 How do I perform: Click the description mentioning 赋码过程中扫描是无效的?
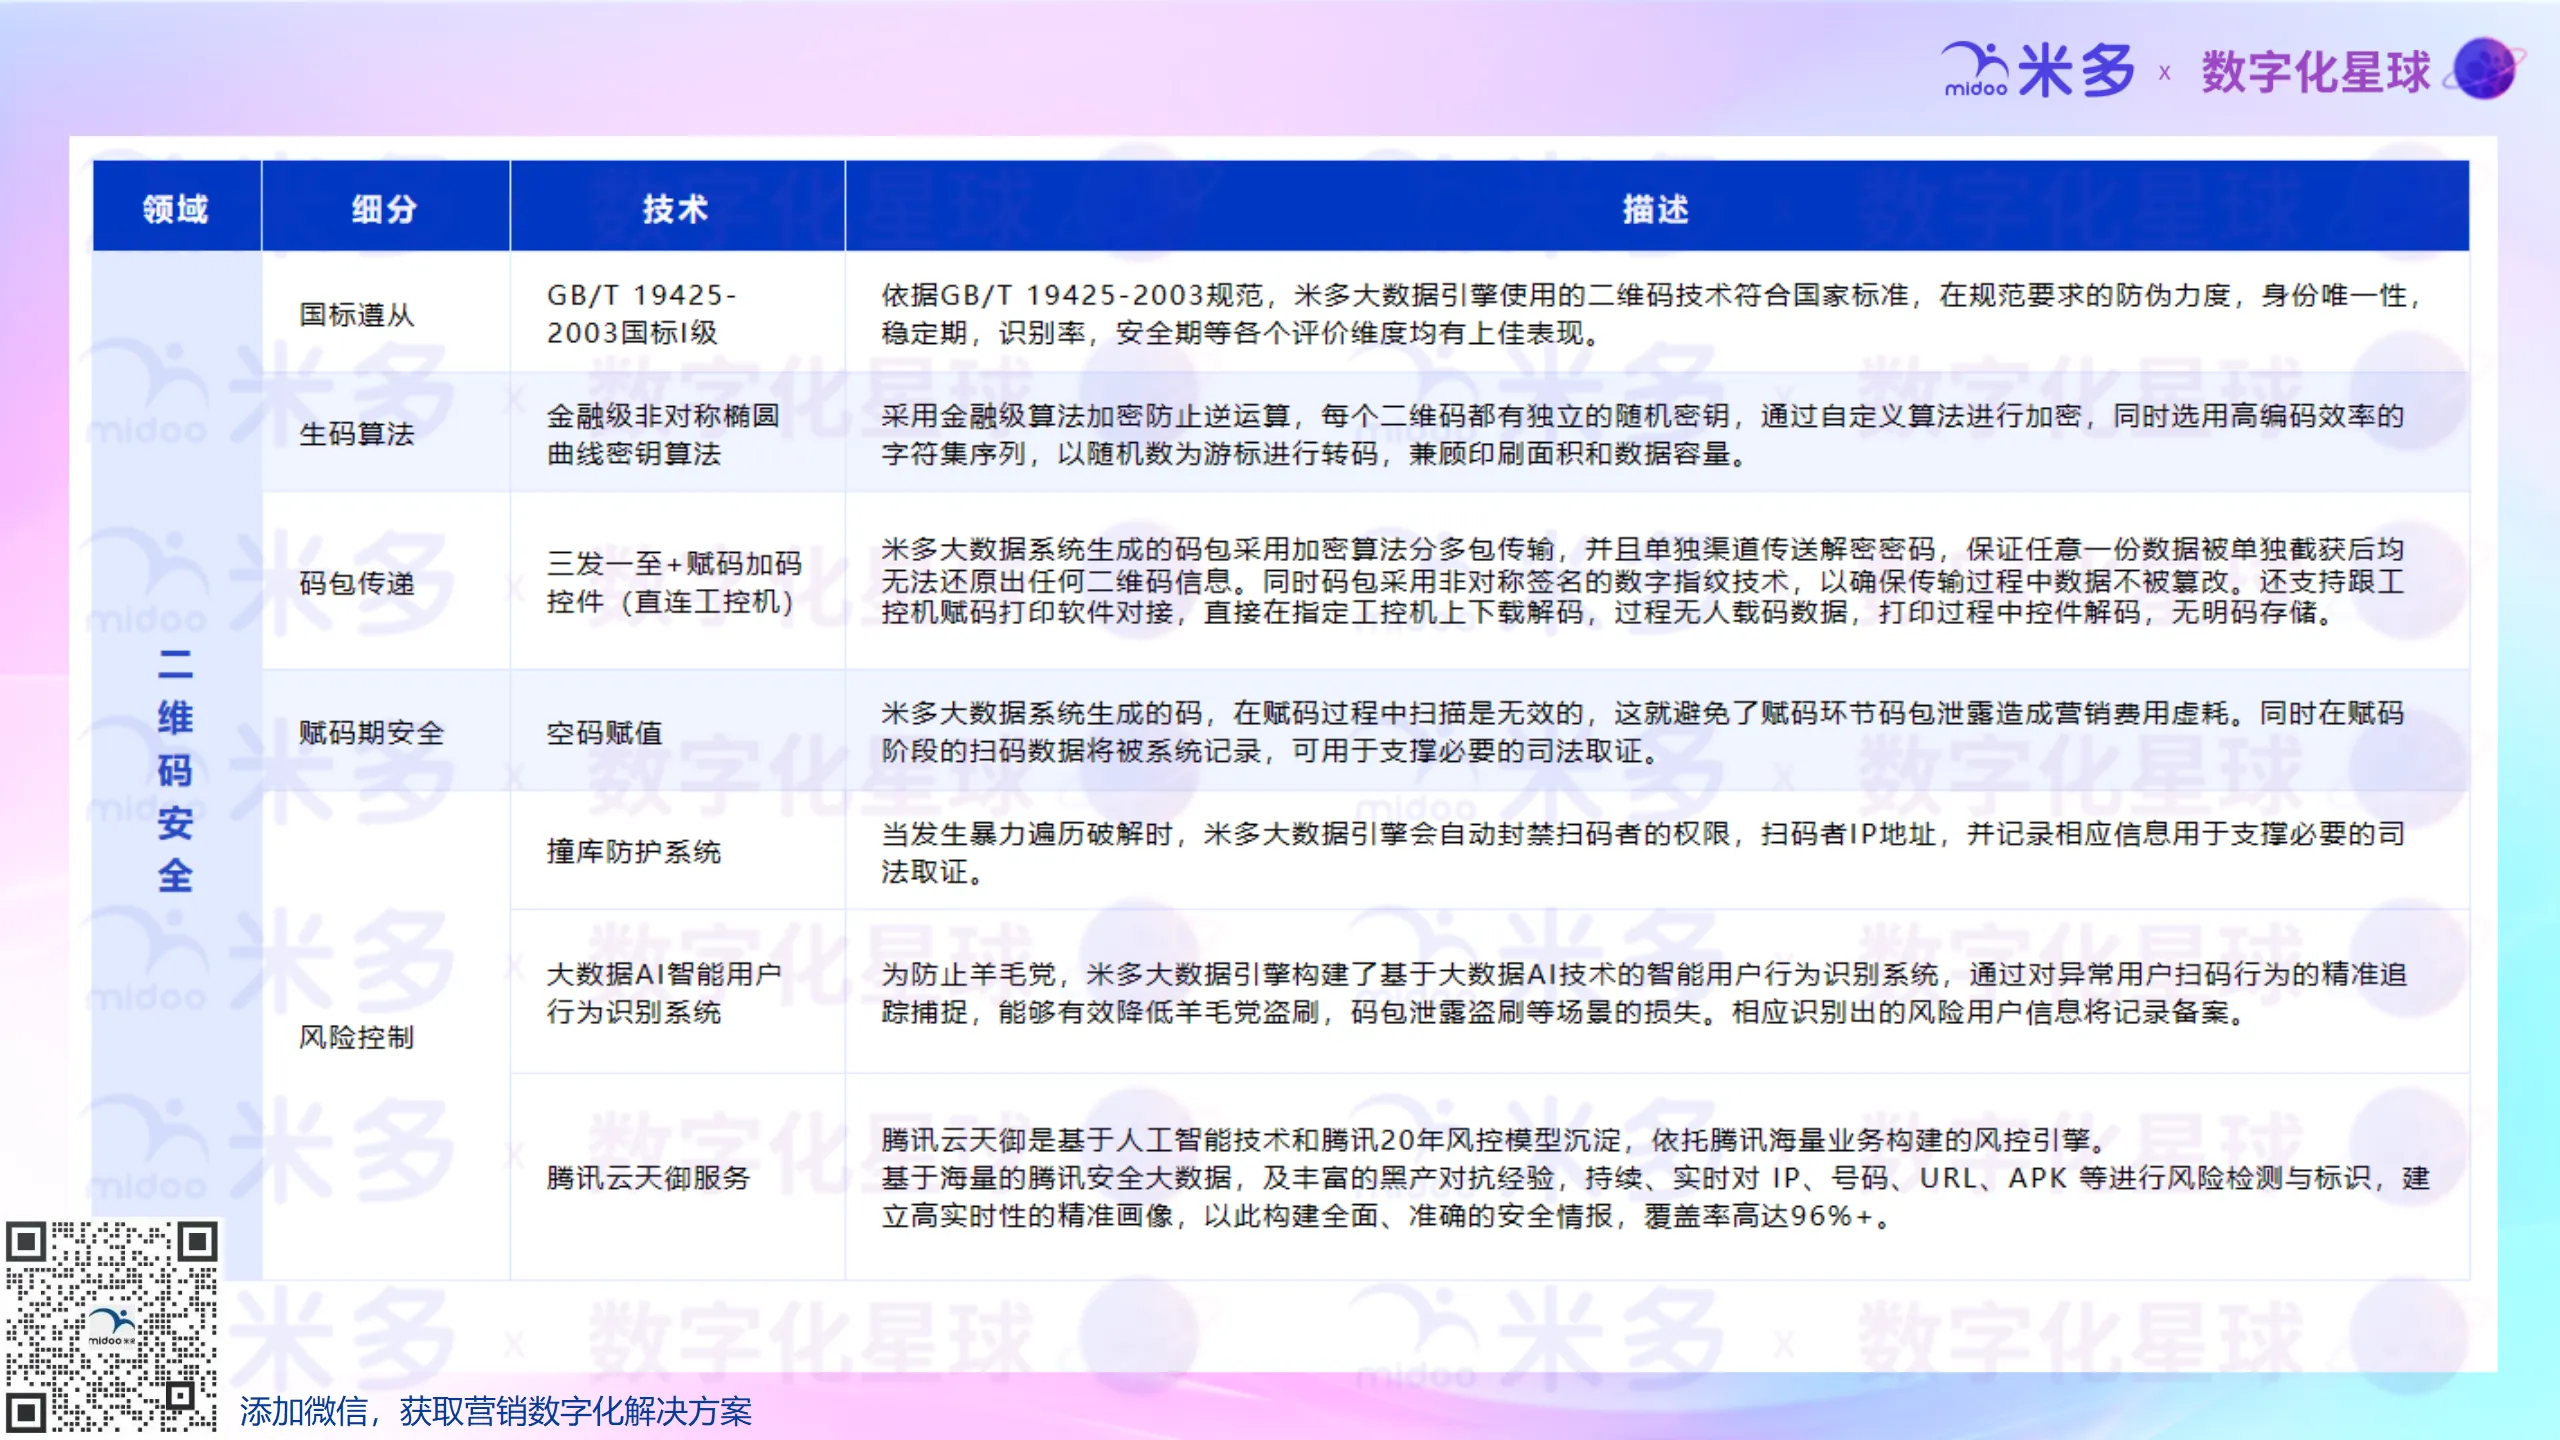(x=1657, y=732)
